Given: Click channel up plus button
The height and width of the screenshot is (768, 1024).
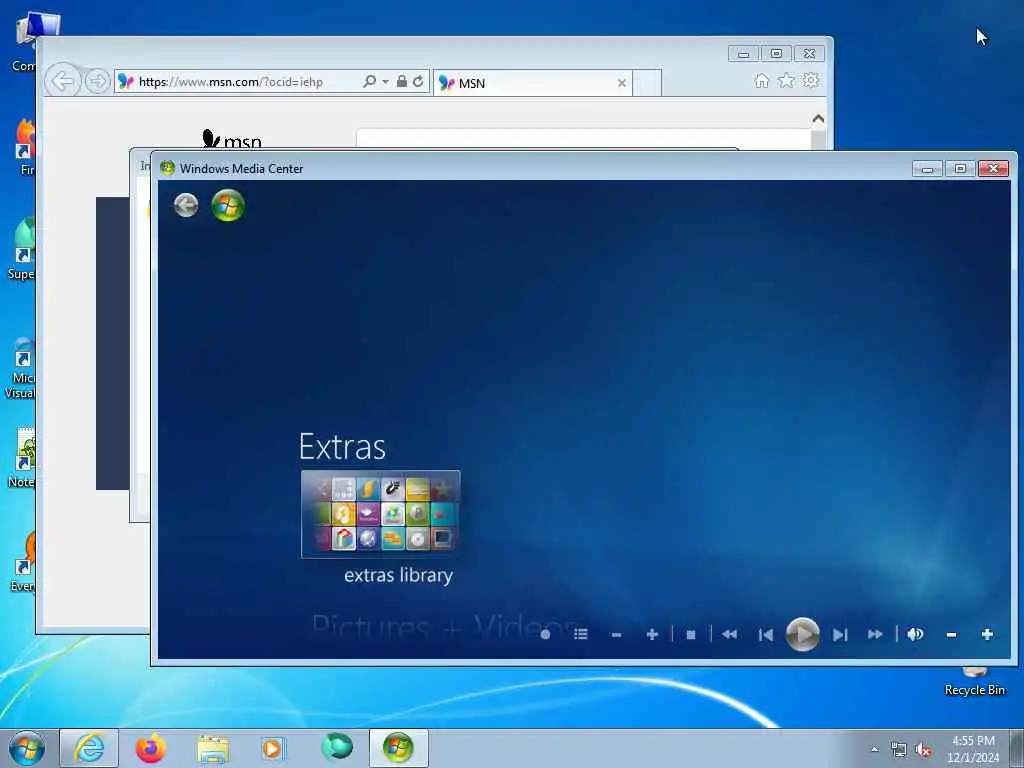Looking at the screenshot, I should tap(652, 634).
